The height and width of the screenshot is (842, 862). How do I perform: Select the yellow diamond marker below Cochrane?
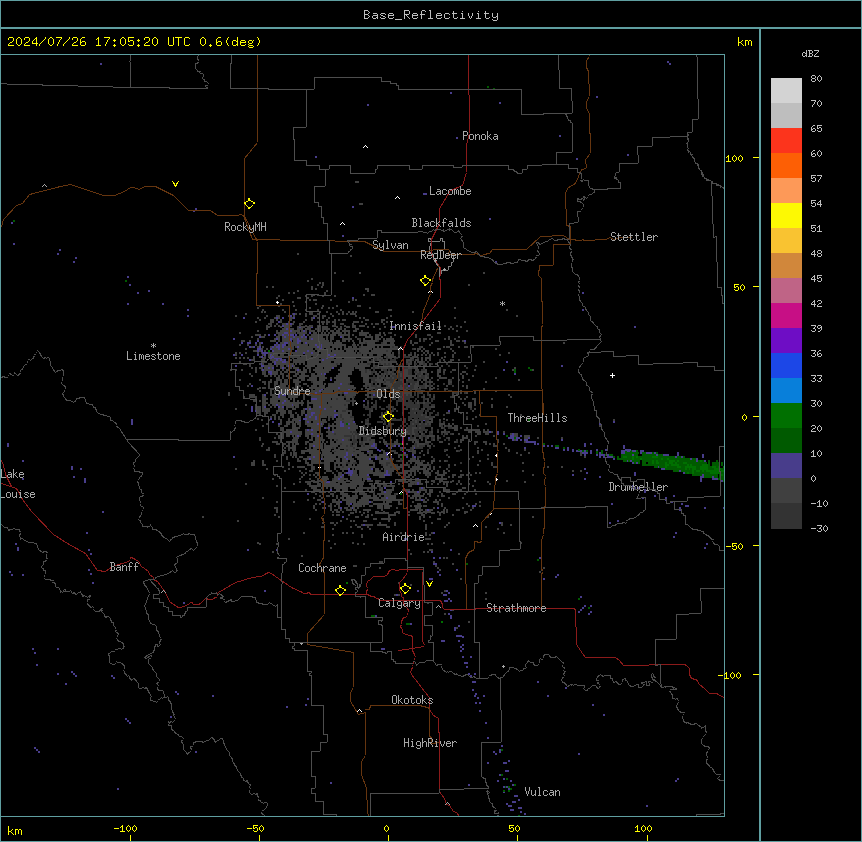[x=340, y=590]
